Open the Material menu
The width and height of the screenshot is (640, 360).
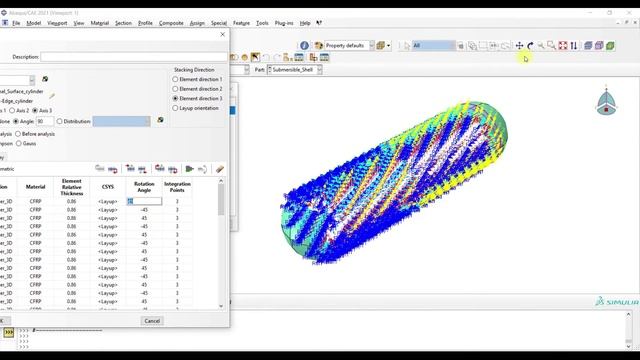[x=100, y=23]
